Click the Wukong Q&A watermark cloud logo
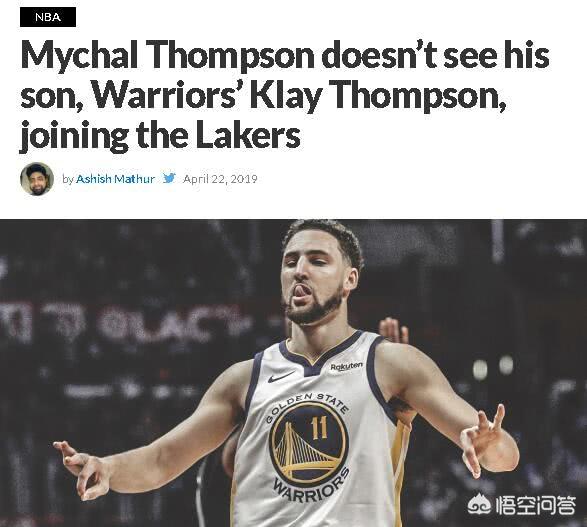 coord(480,506)
